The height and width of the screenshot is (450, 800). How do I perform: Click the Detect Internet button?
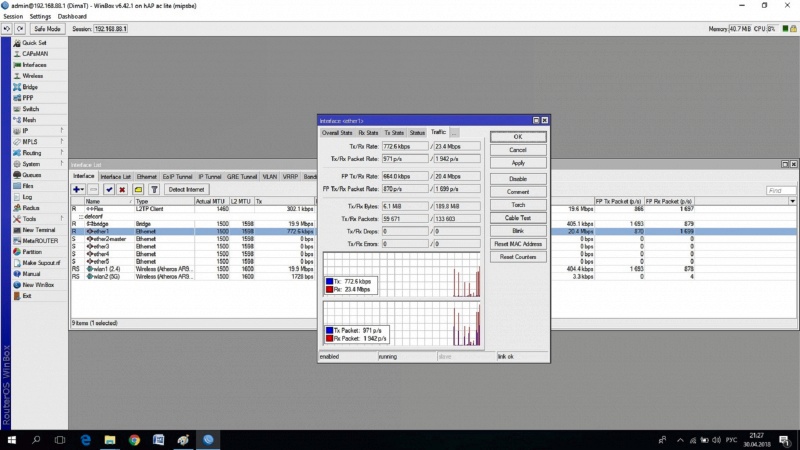pos(187,189)
